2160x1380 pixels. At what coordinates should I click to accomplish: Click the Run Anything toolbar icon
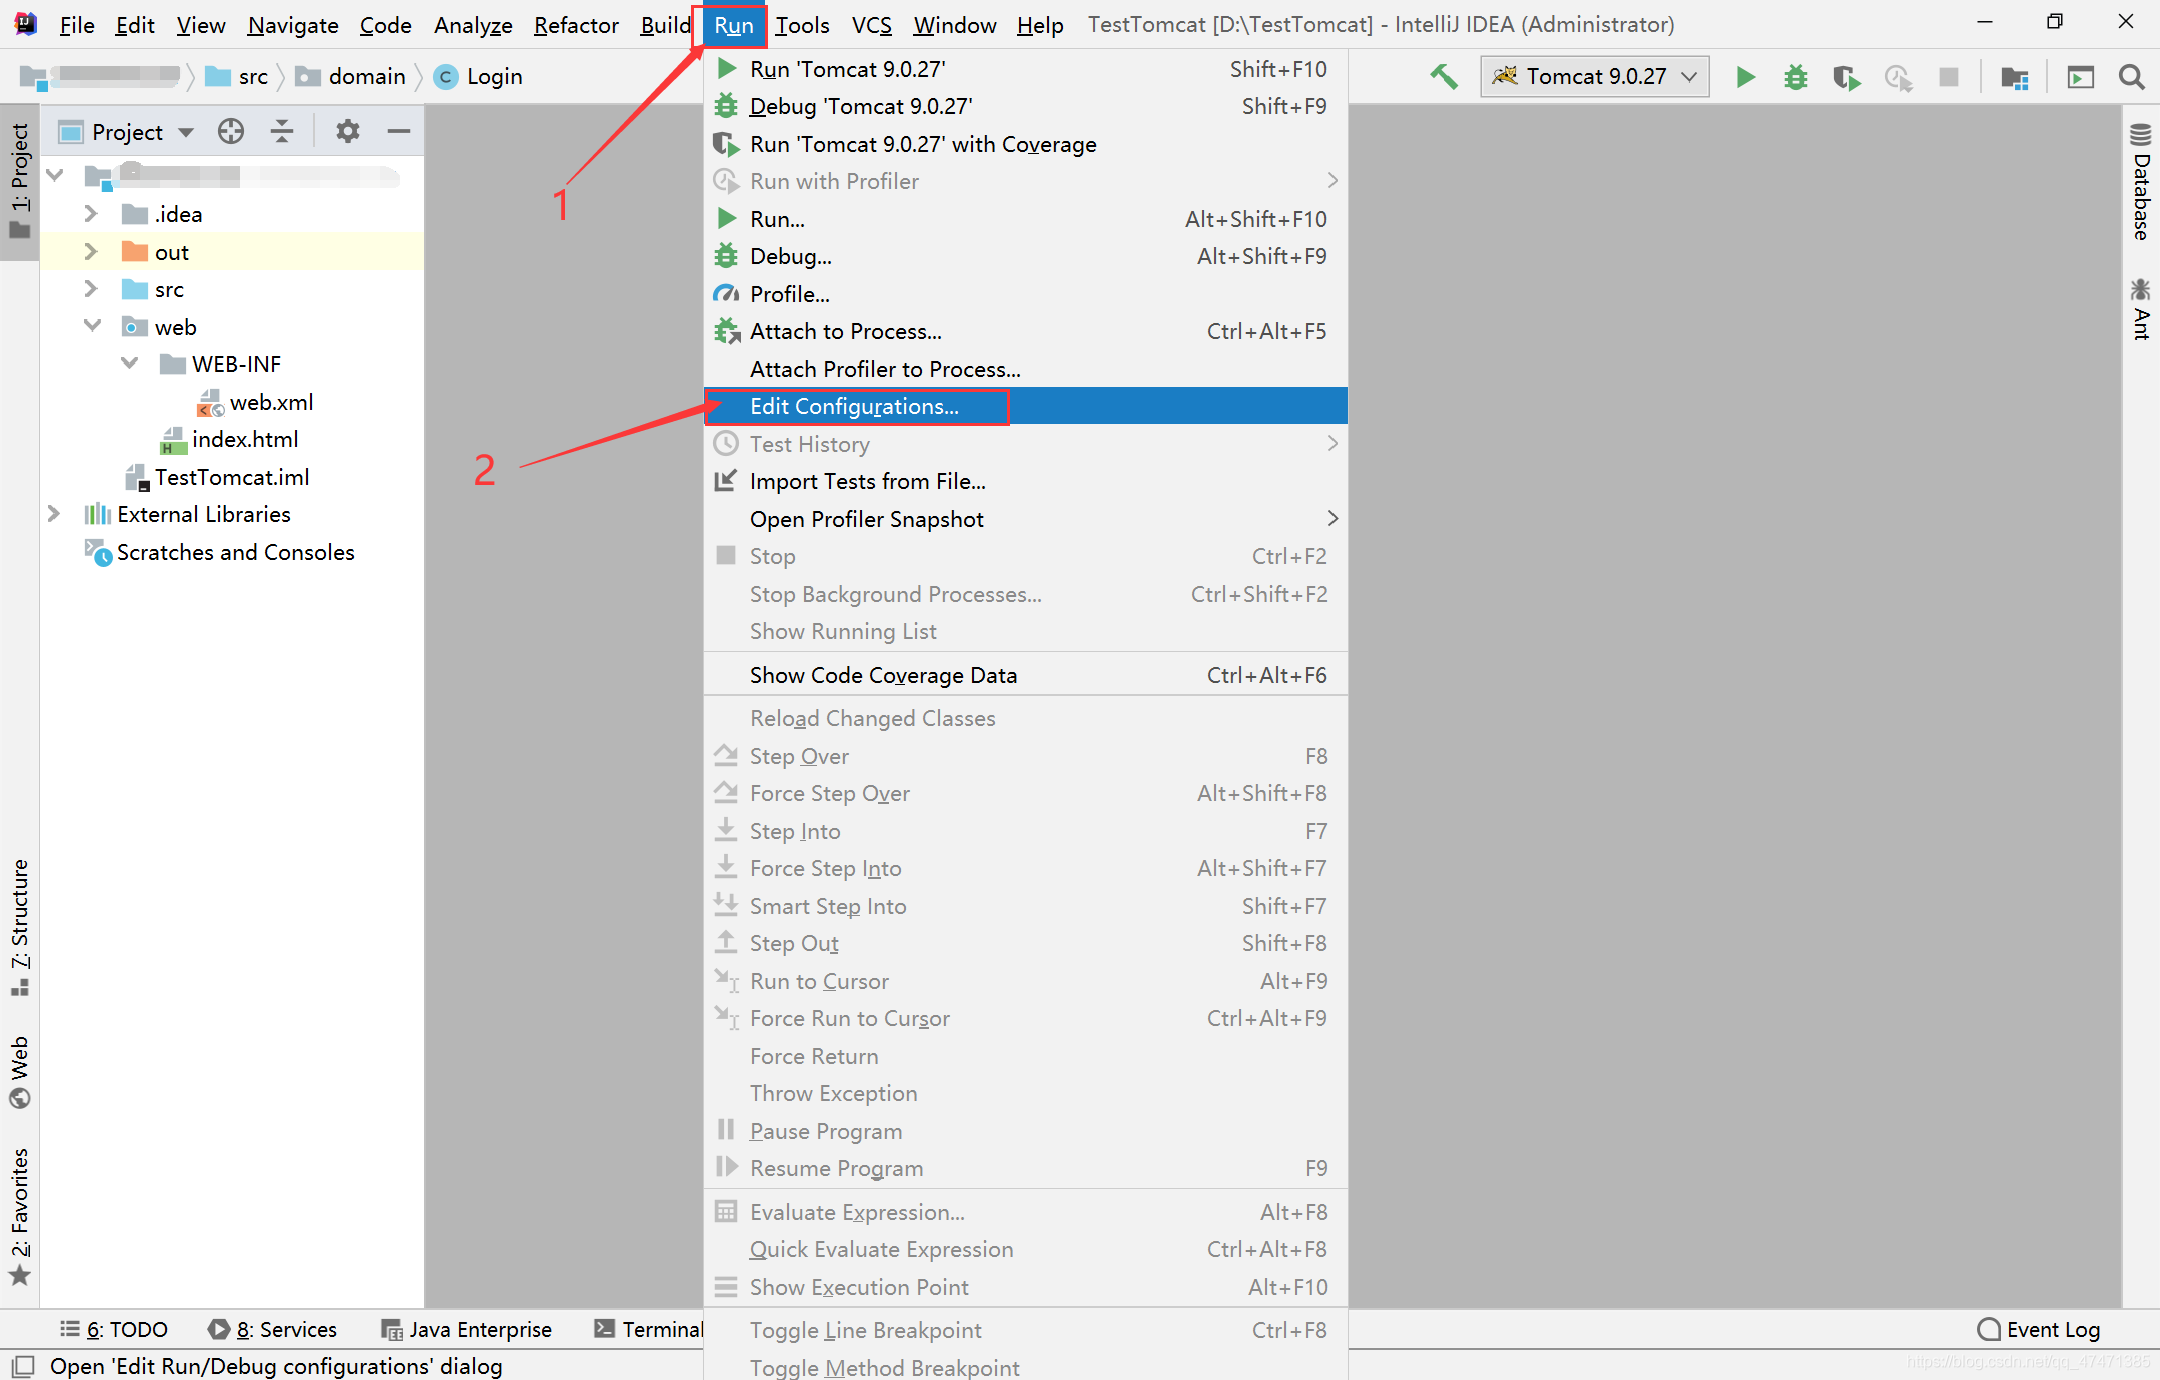(x=2080, y=77)
